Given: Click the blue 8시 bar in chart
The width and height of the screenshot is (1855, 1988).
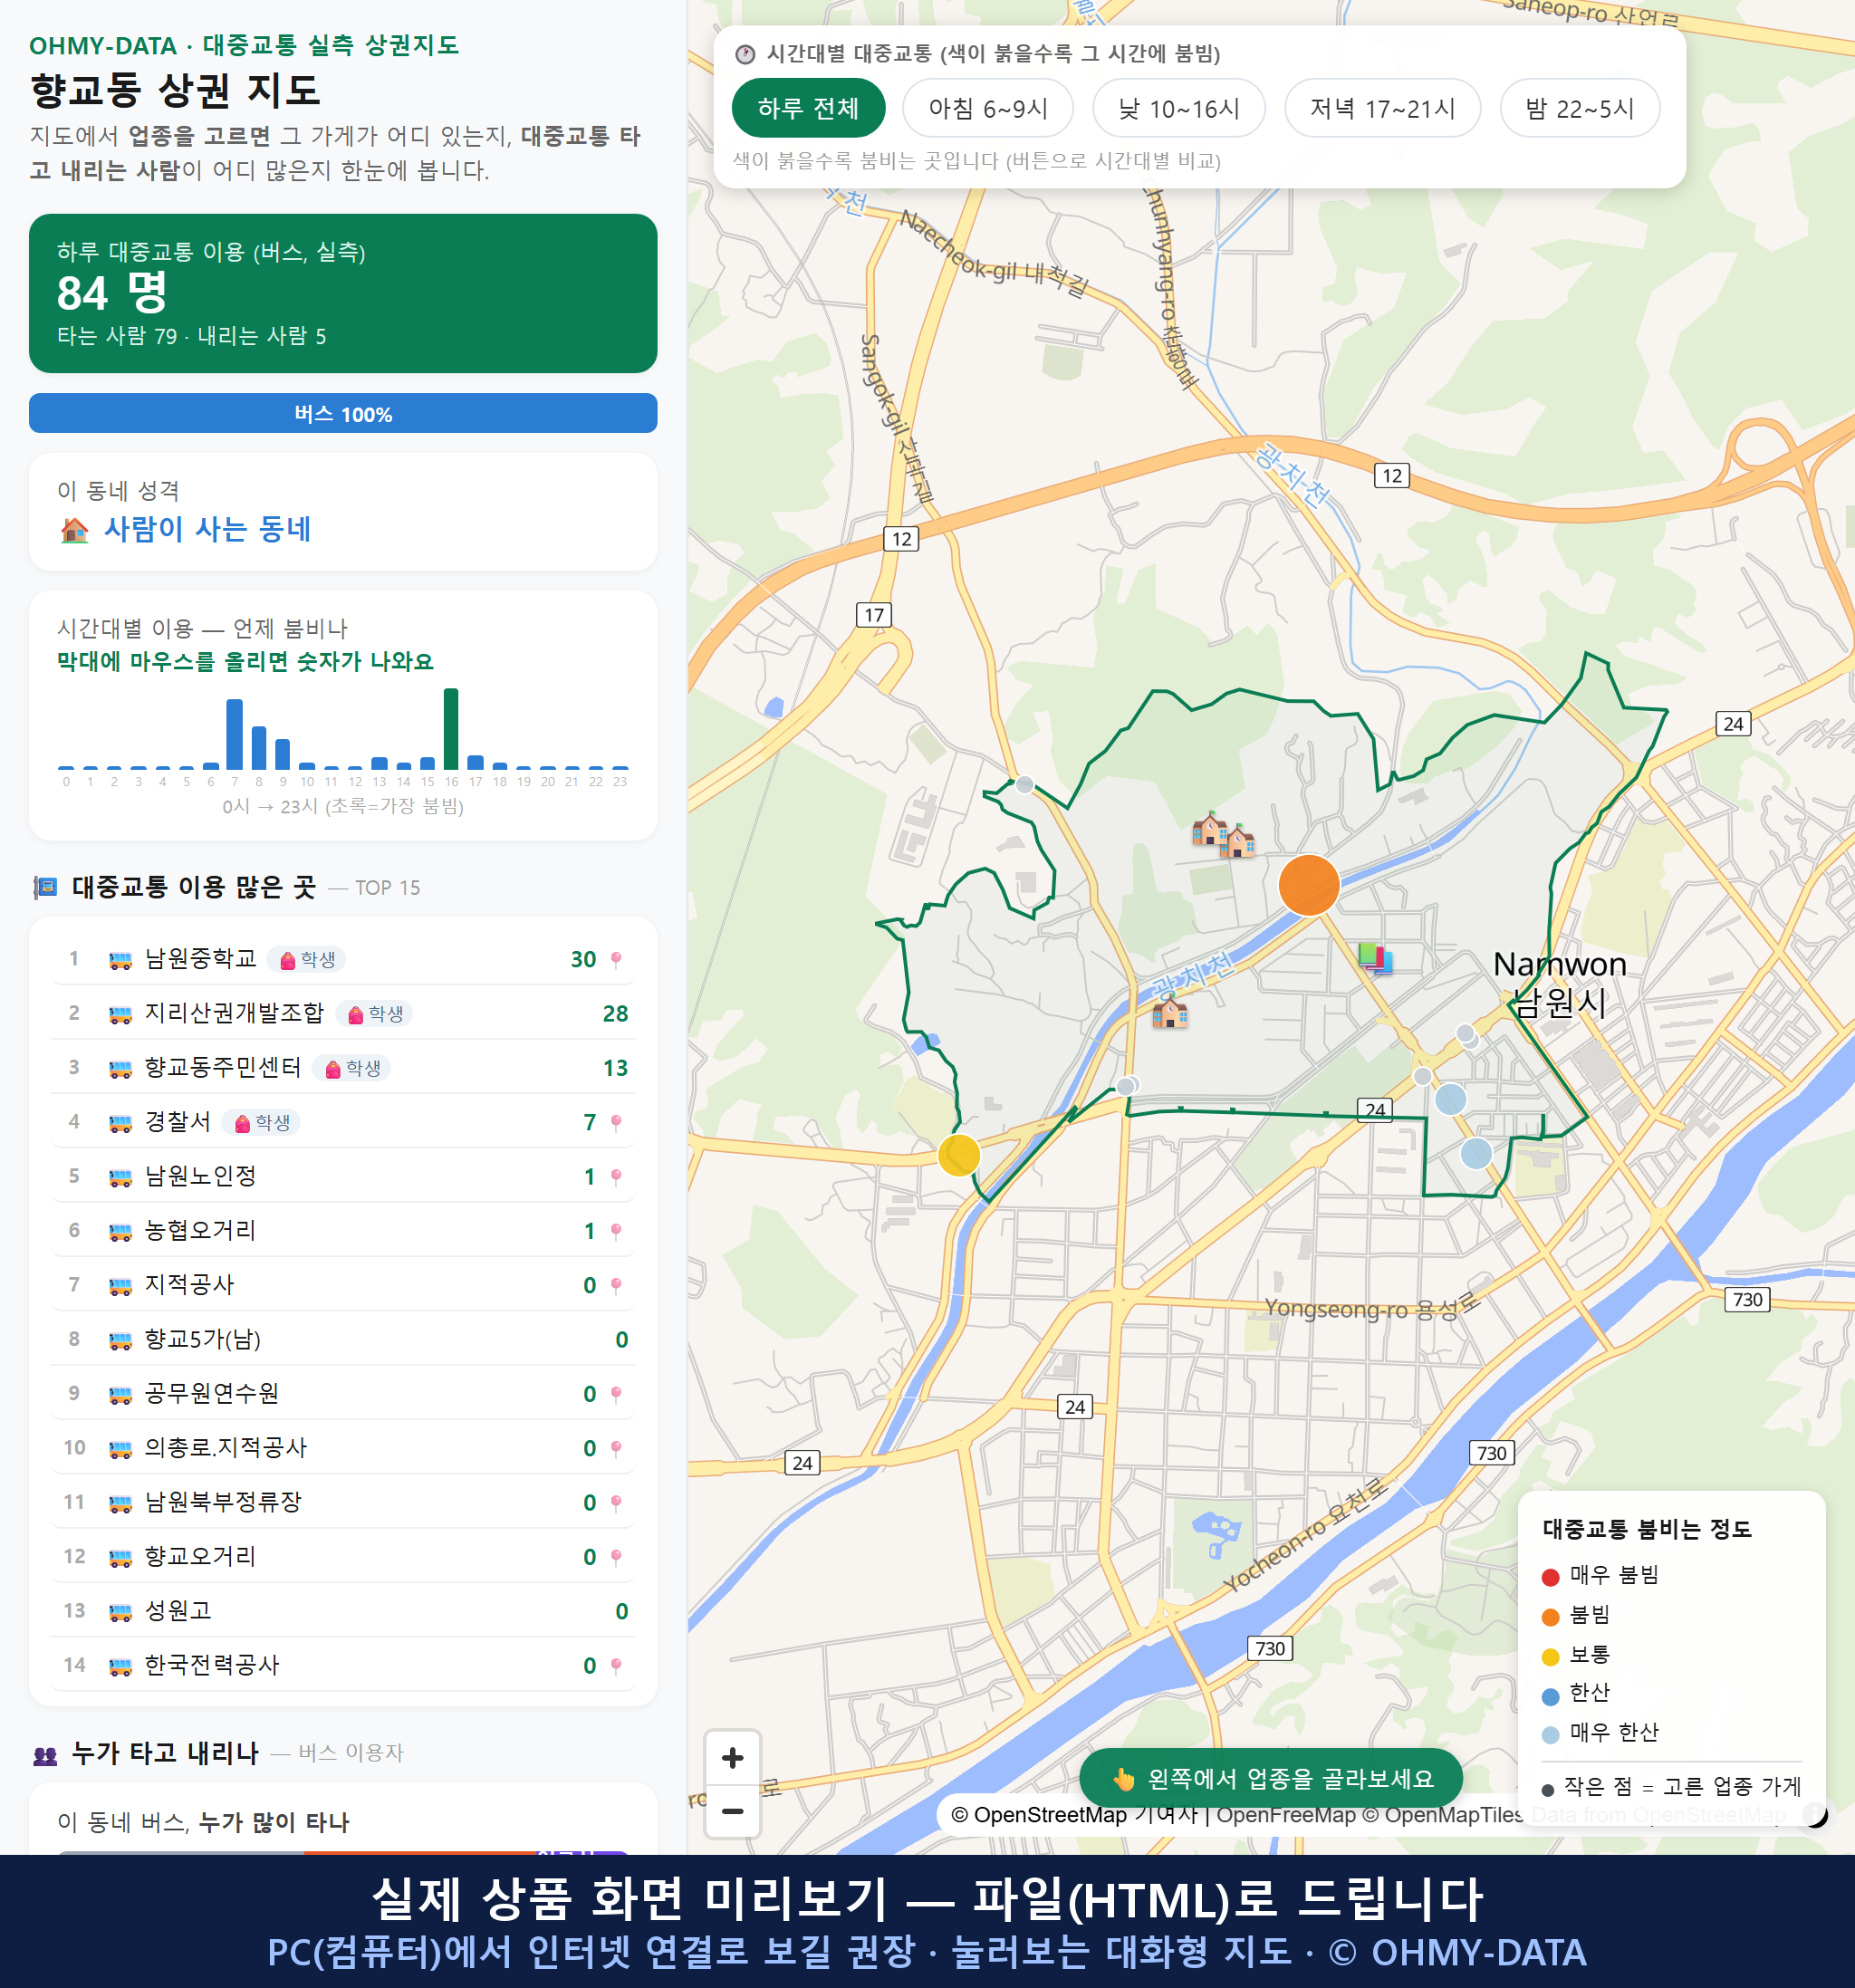Looking at the screenshot, I should [259, 747].
